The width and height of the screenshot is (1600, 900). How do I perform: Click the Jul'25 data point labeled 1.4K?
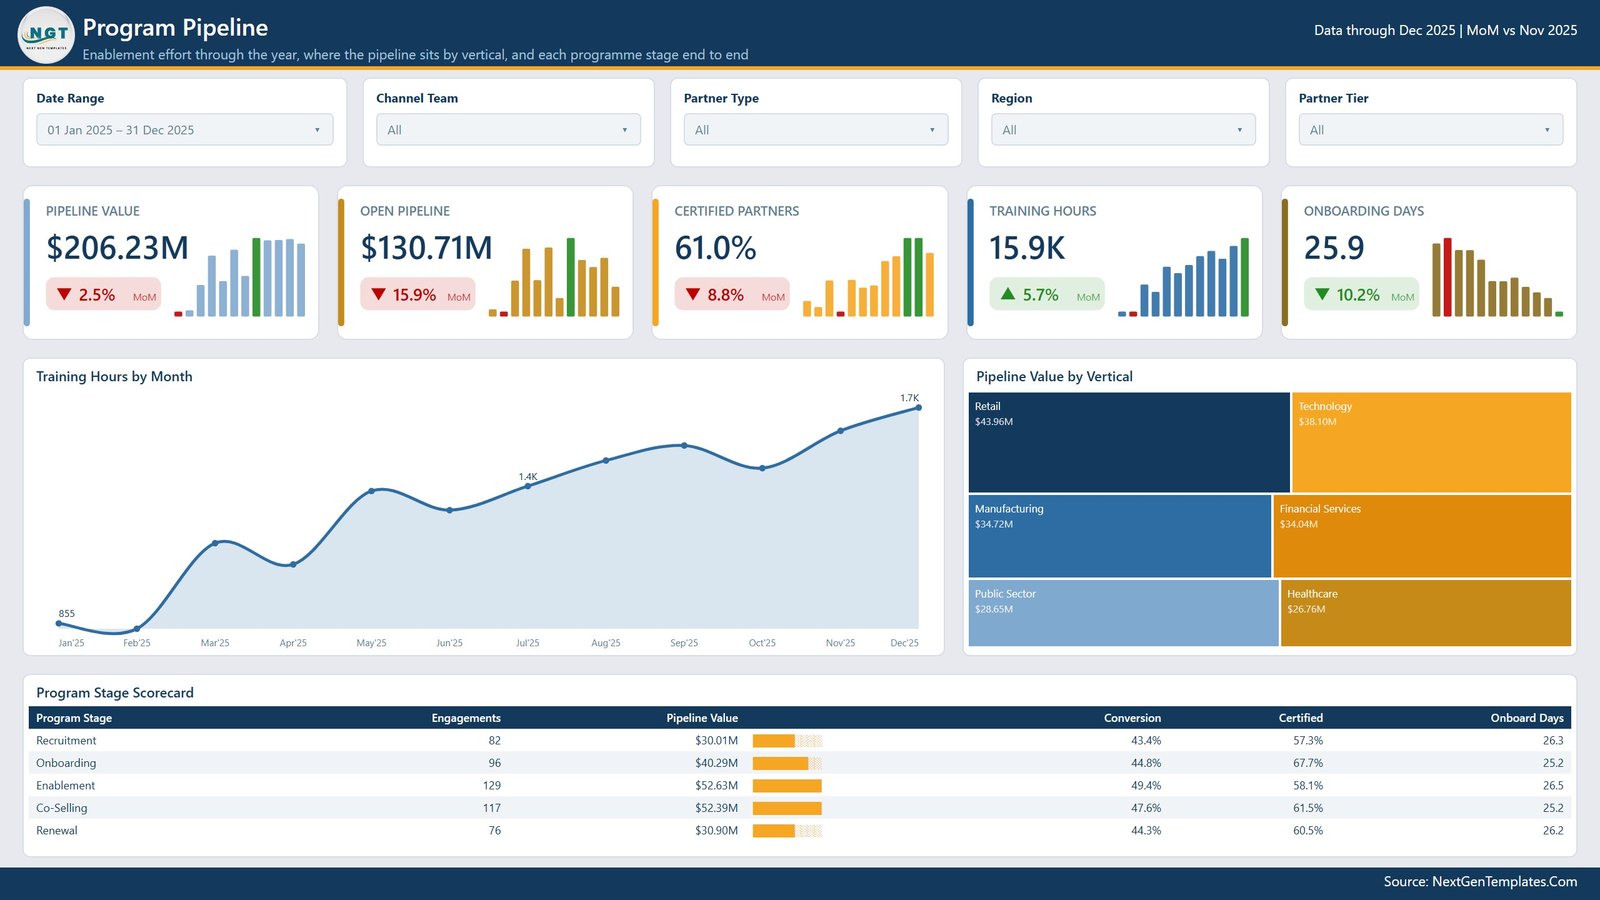(x=528, y=486)
